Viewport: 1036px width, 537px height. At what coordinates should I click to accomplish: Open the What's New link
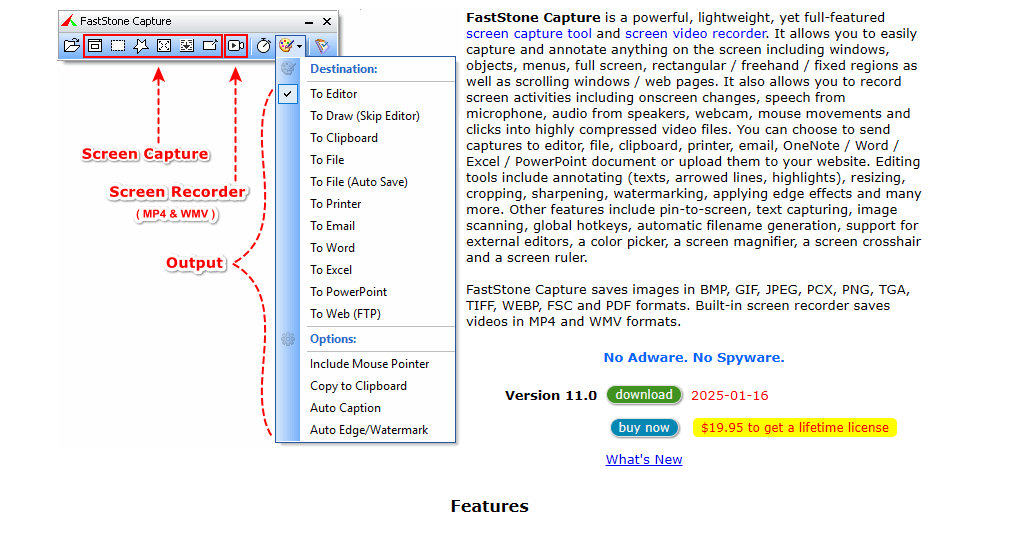pos(644,460)
